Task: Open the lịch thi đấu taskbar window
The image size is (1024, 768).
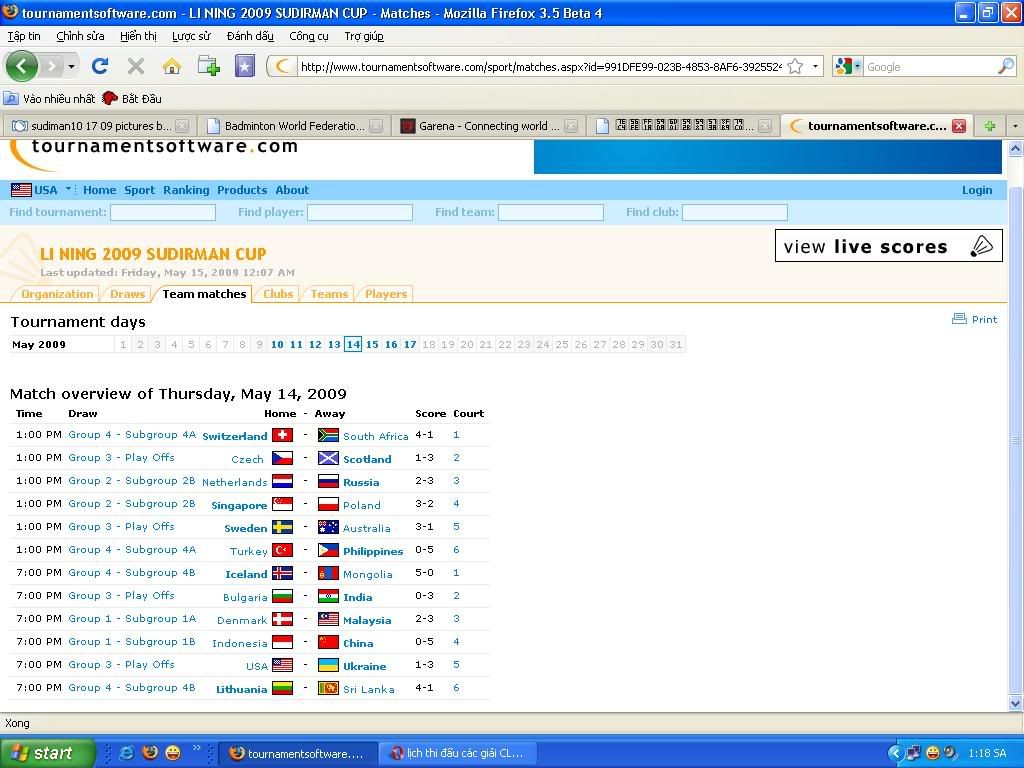Action: [x=457, y=753]
